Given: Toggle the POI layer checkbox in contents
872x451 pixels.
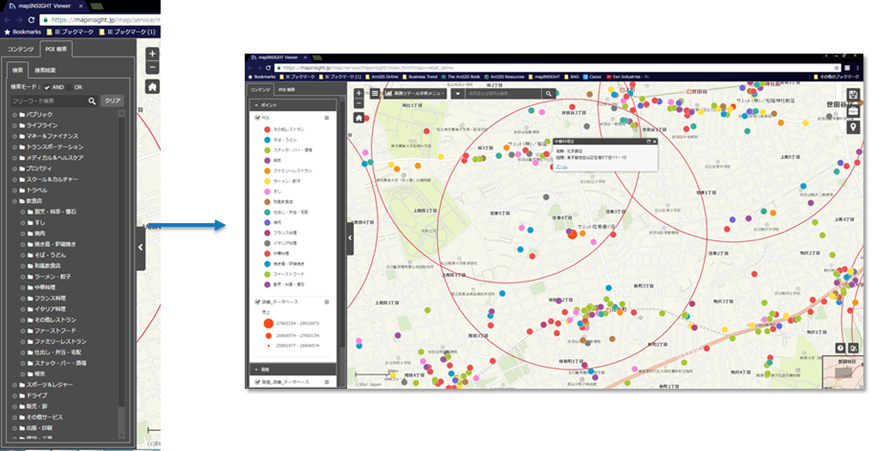Looking at the screenshot, I should (257, 117).
